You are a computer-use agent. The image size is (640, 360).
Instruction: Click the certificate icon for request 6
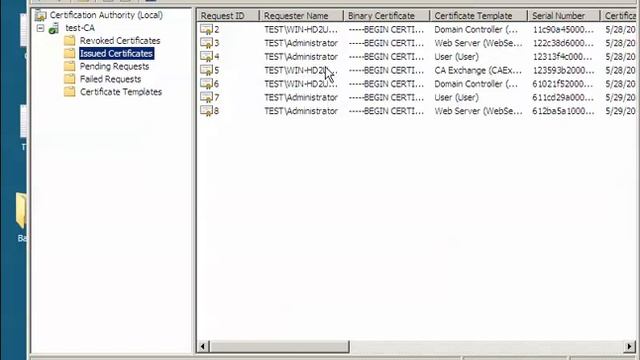[x=207, y=84]
